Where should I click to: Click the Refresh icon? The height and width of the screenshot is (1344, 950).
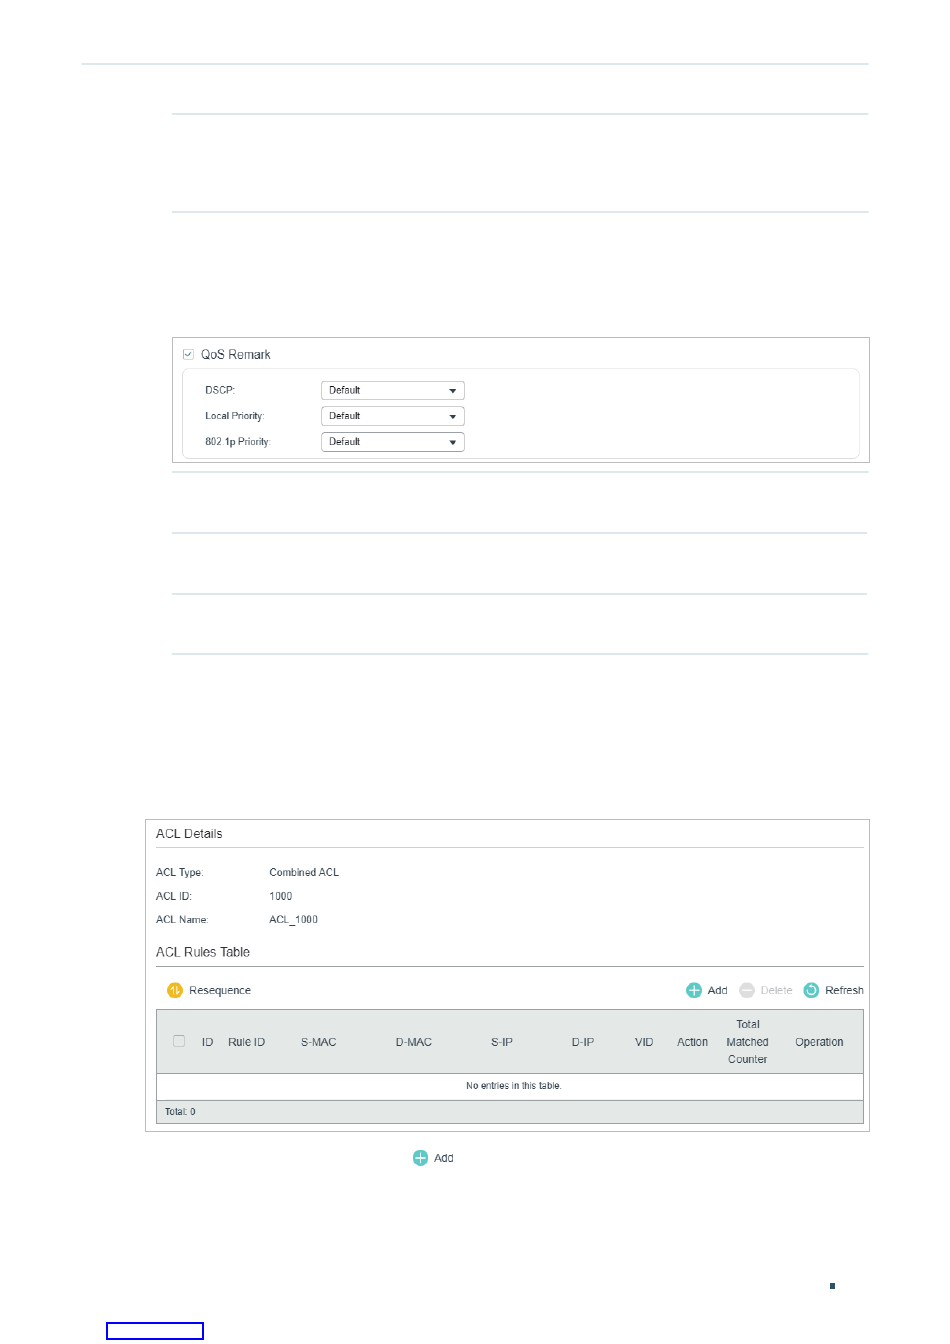(812, 990)
